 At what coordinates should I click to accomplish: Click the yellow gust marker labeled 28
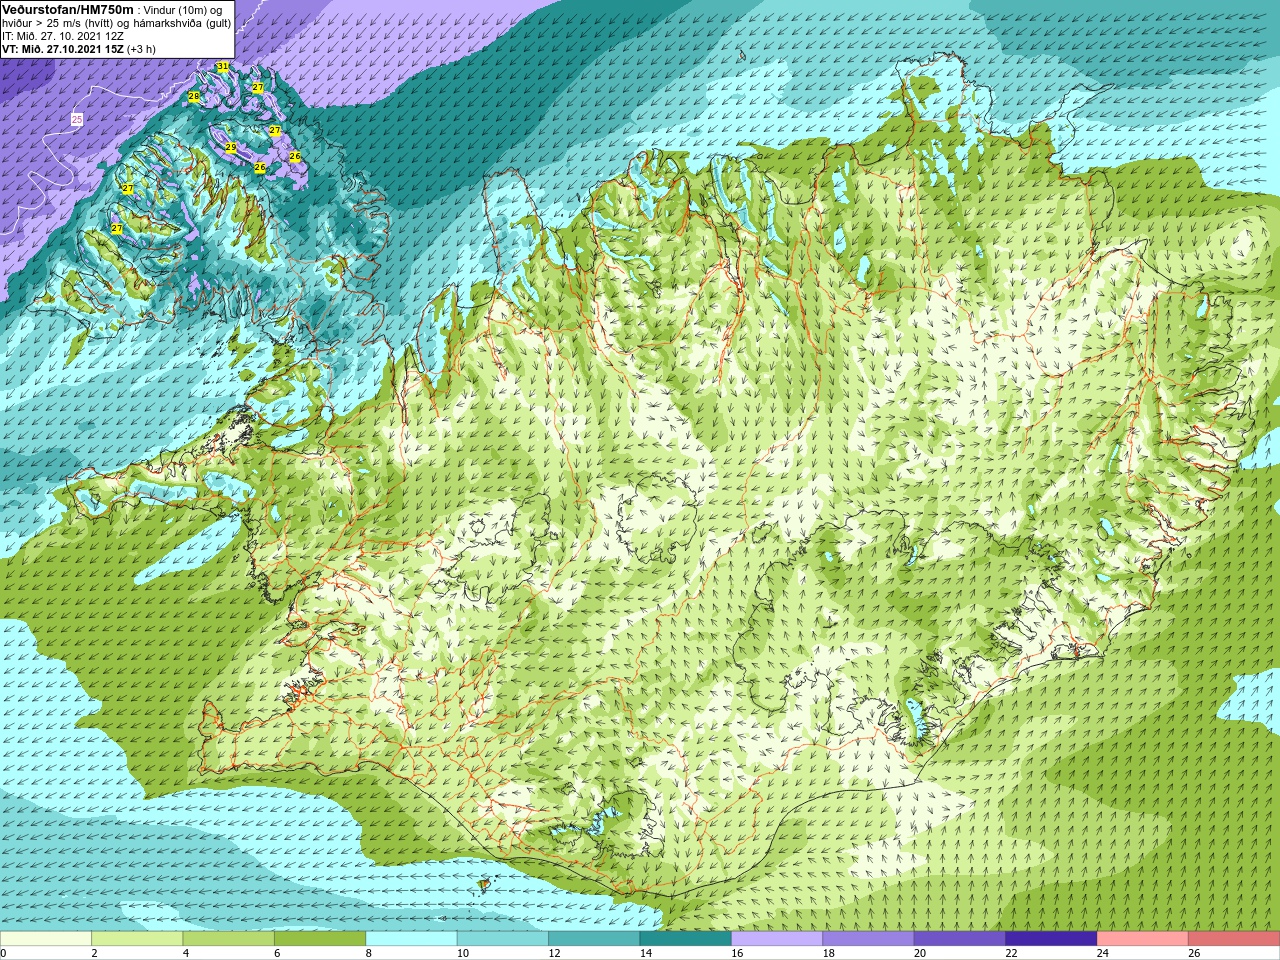(194, 97)
